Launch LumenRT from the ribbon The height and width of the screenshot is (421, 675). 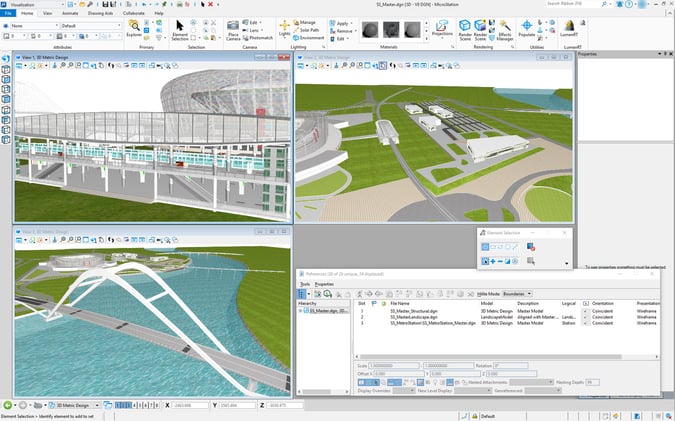click(x=570, y=28)
